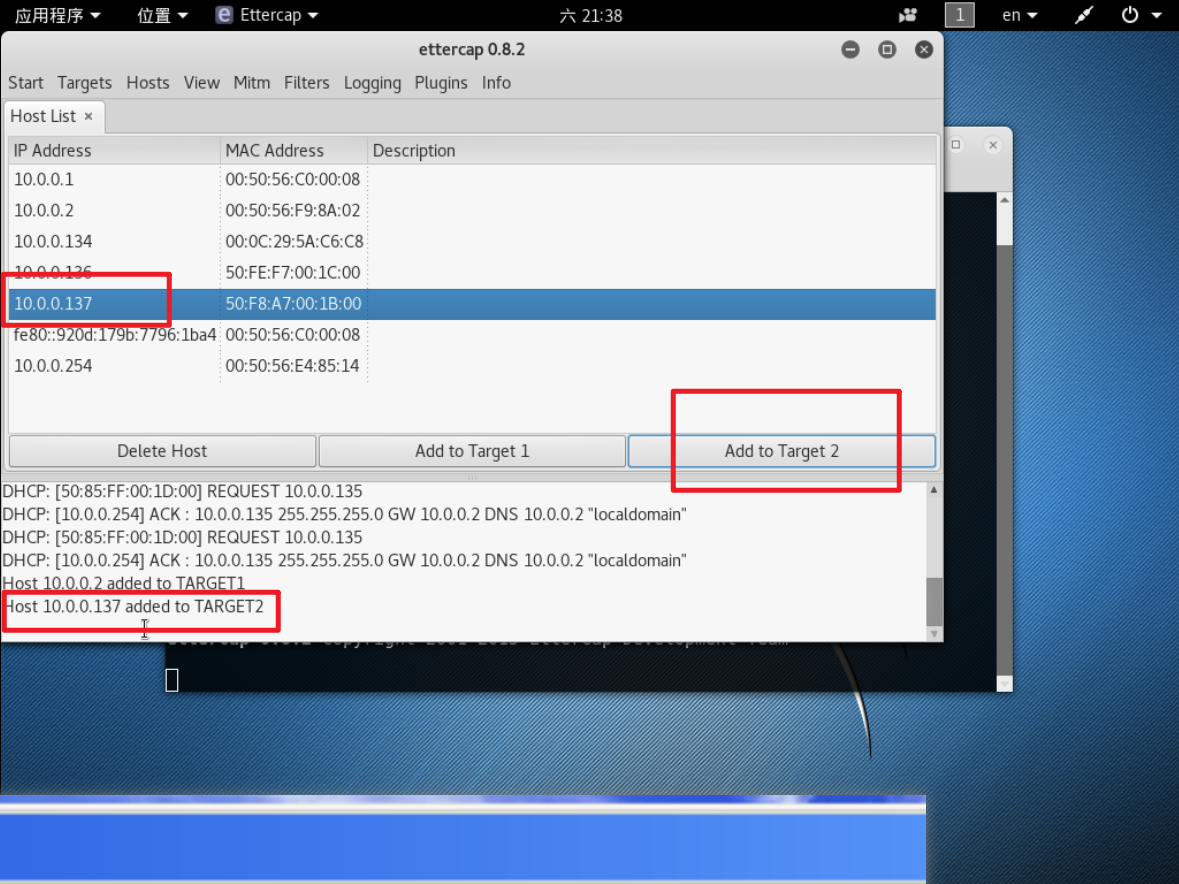
Task: Click Add to Target 1 button
Action: pyautogui.click(x=472, y=451)
